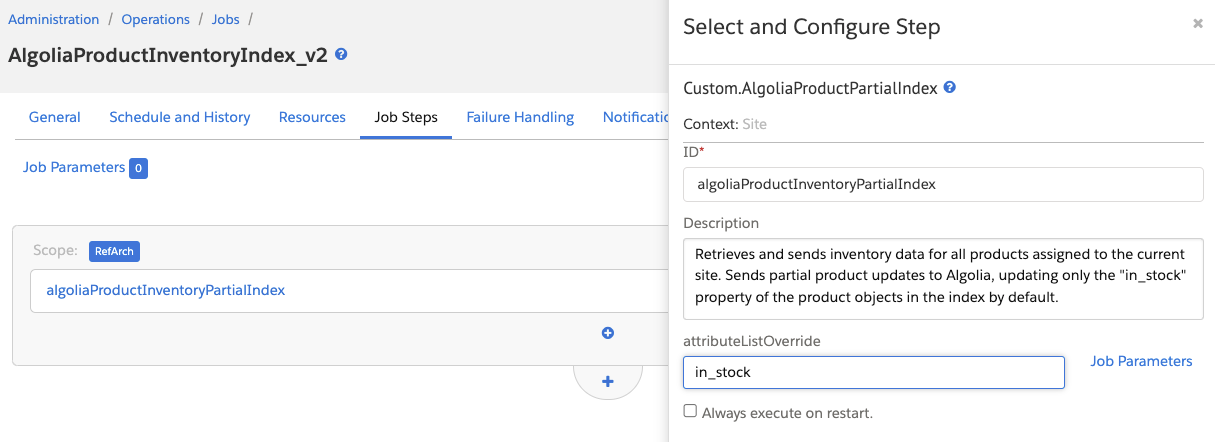This screenshot has width=1215, height=442.
Task: Switch to Schedule and History tab
Action: tap(179, 117)
